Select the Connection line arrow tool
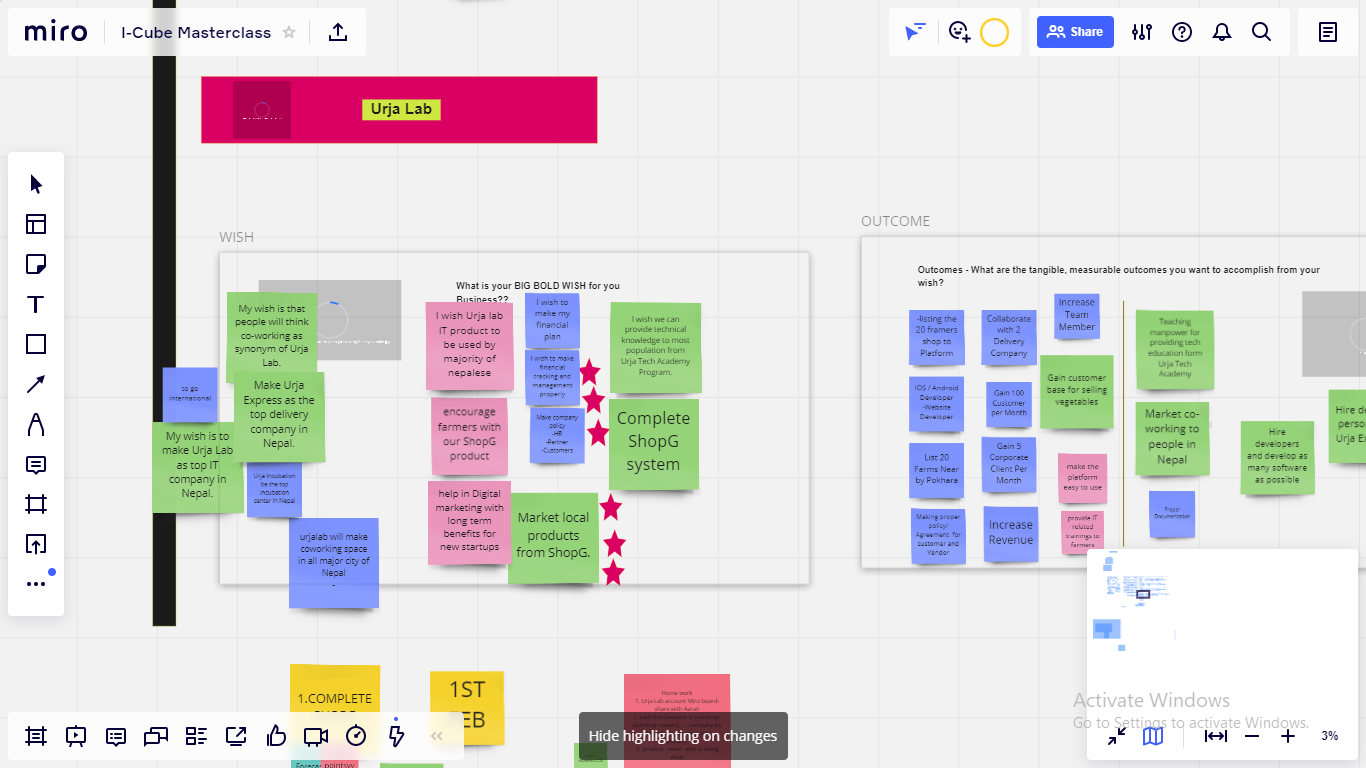 36,384
